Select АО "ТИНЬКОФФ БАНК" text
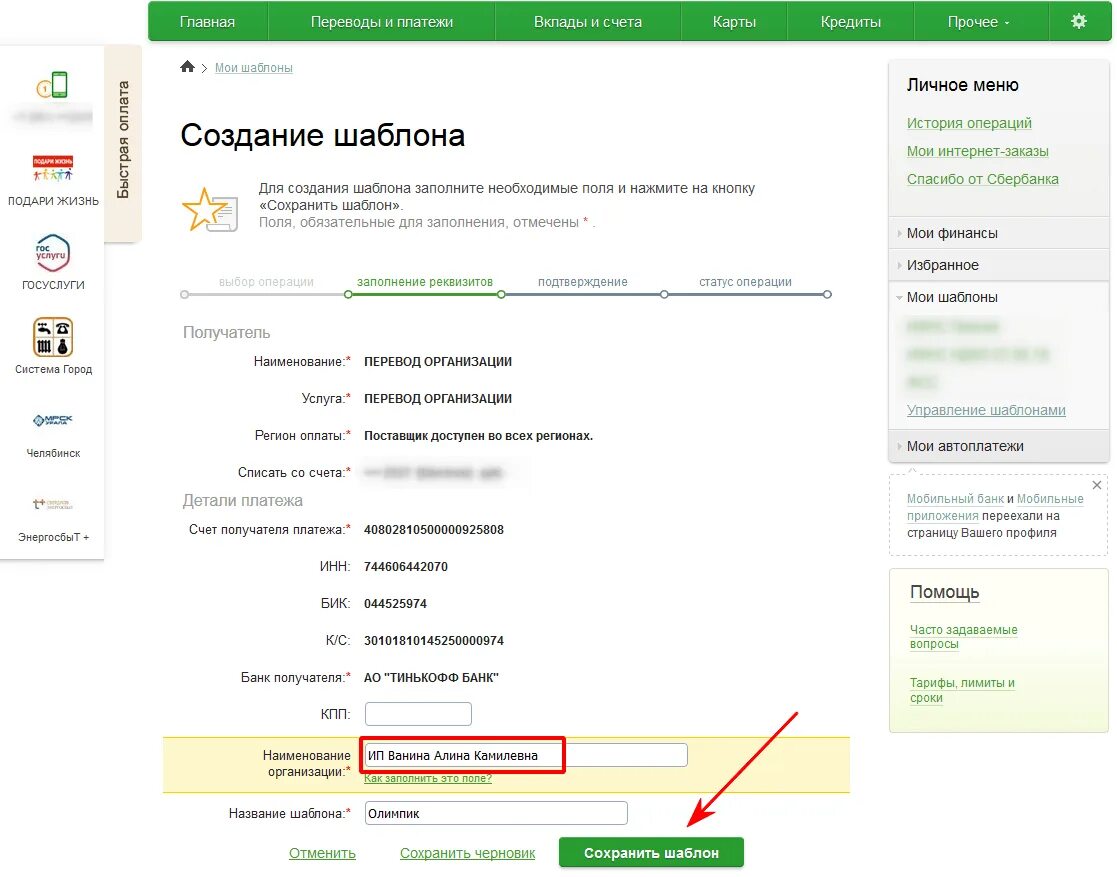The width and height of the screenshot is (1117, 877). tap(431, 678)
